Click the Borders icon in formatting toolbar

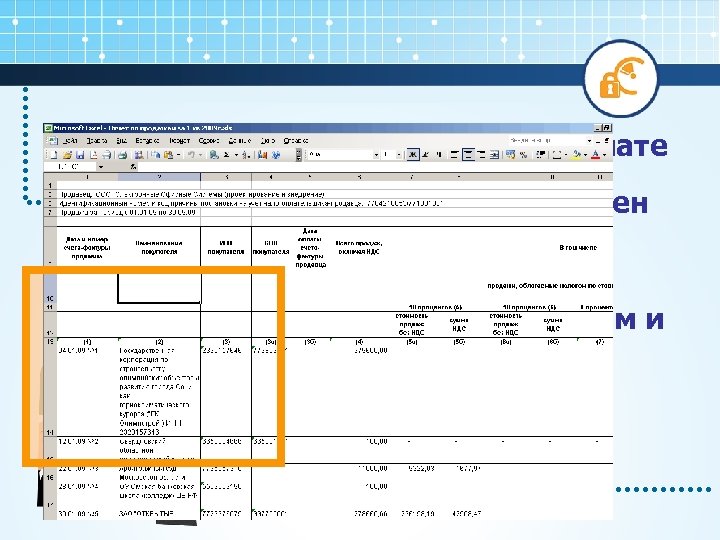pyautogui.click(x=557, y=154)
